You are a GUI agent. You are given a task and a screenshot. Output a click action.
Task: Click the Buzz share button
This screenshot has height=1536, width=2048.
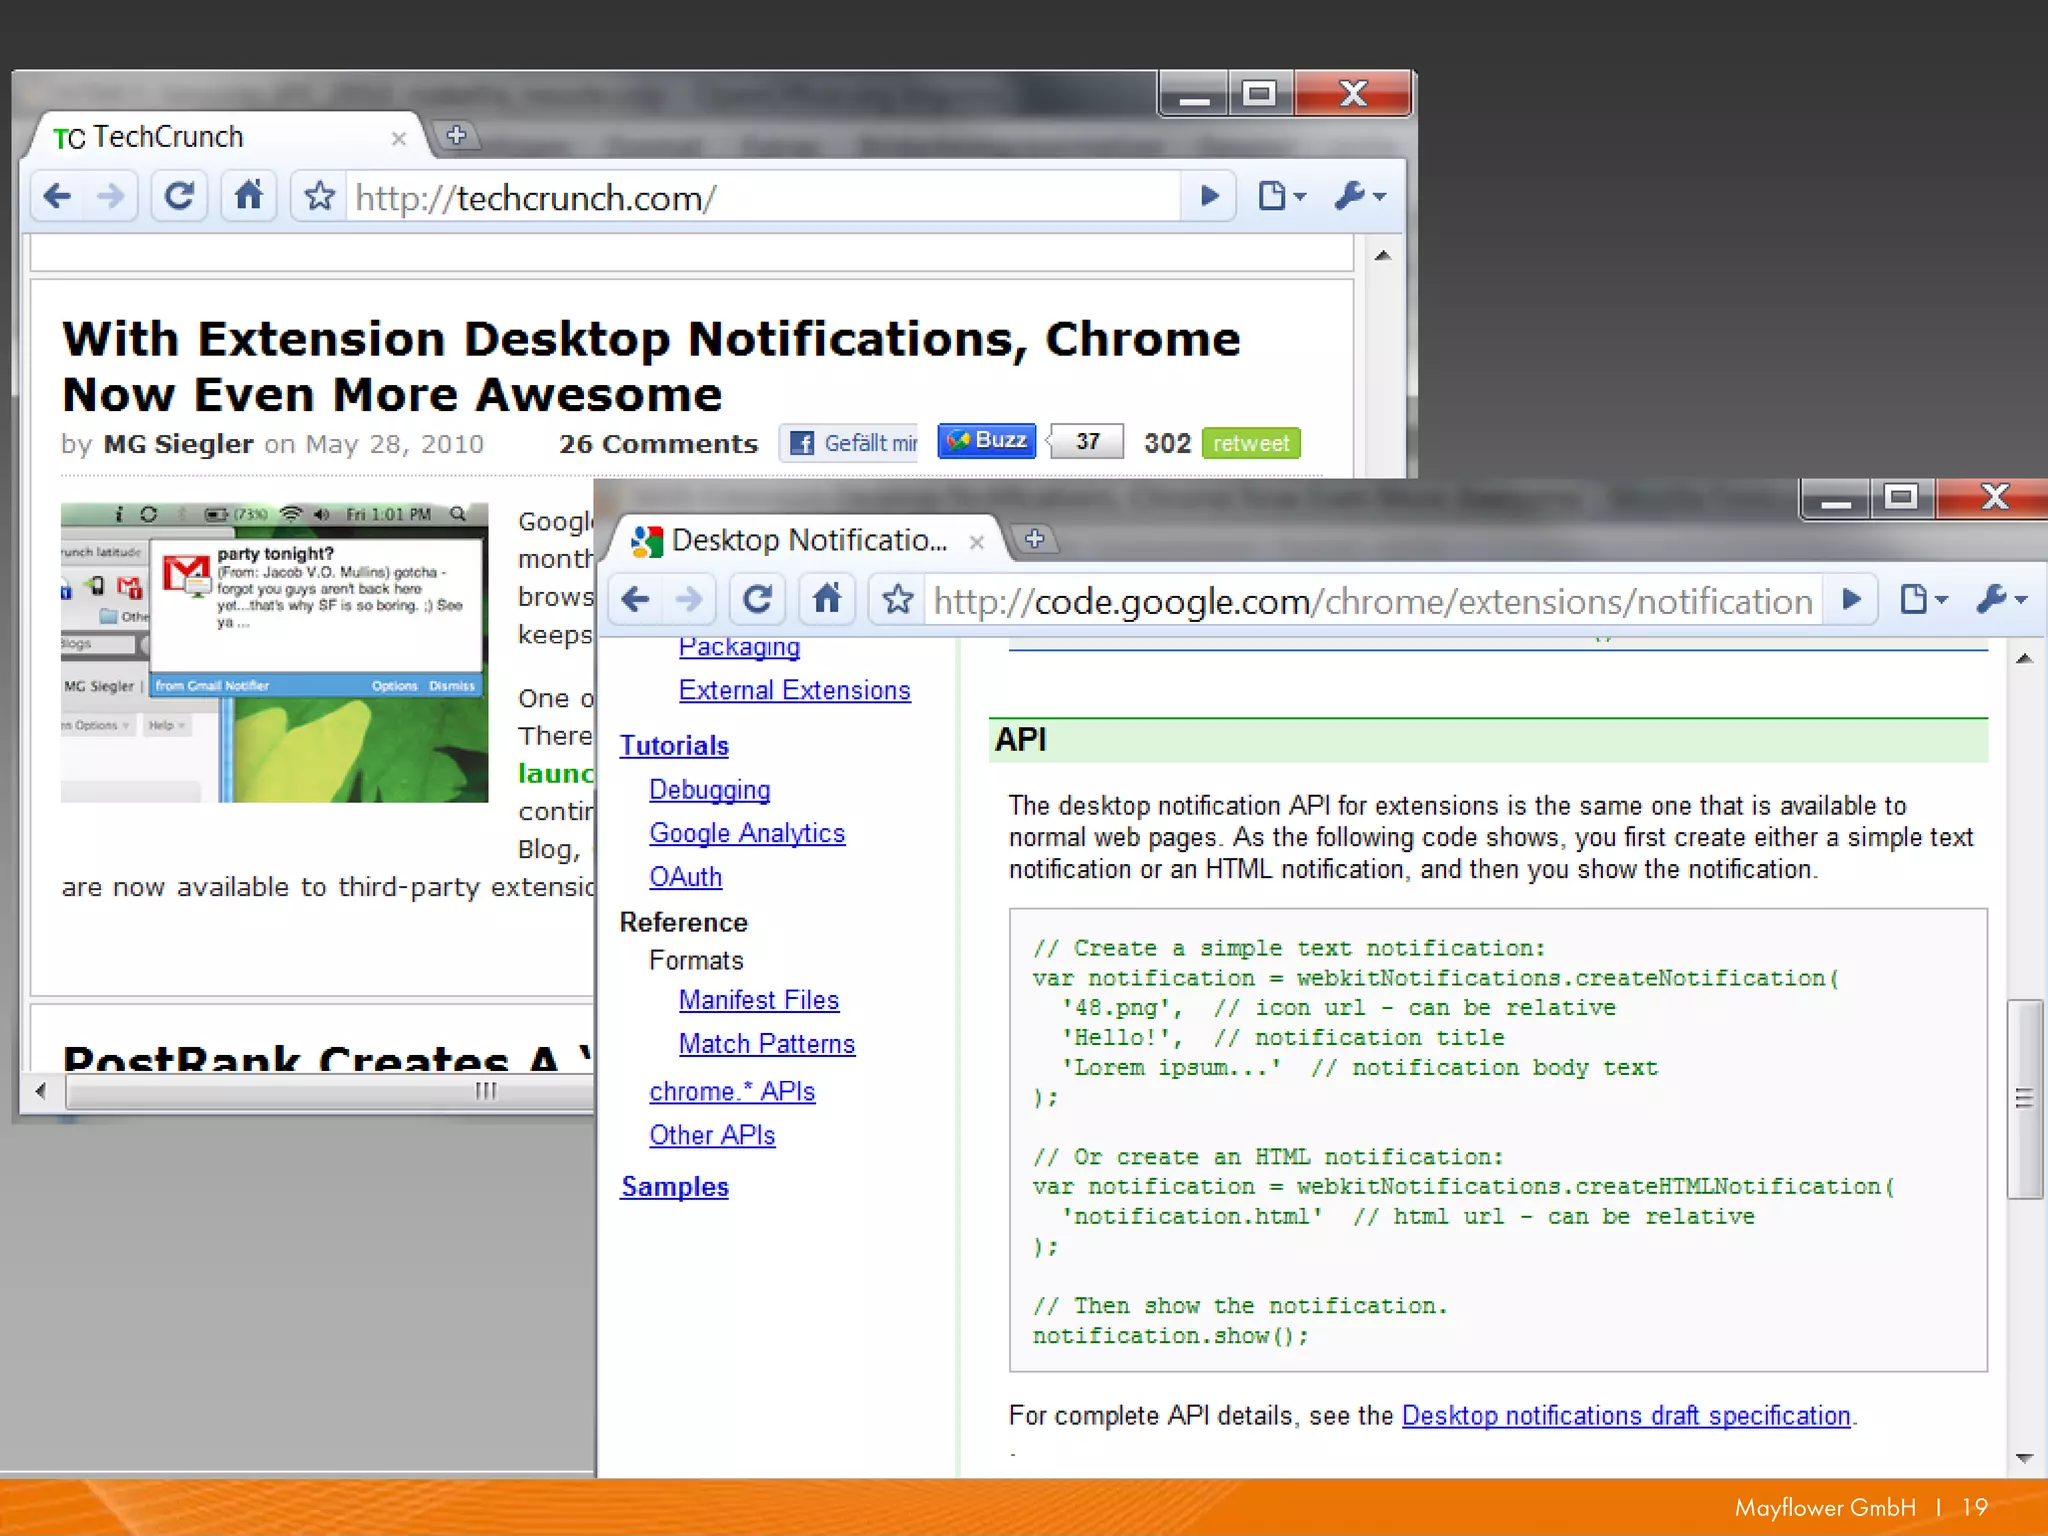(x=986, y=440)
